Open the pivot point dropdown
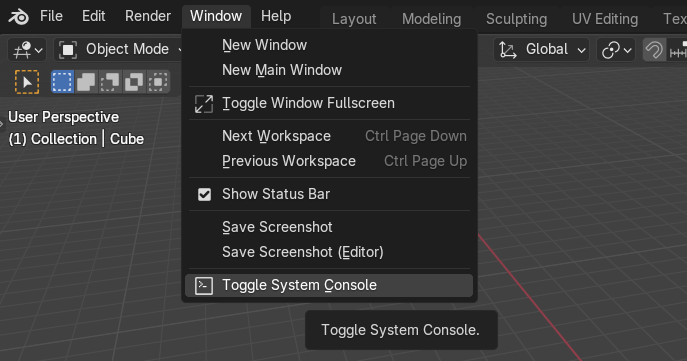Image resolution: width=687 pixels, height=361 pixels. point(616,50)
